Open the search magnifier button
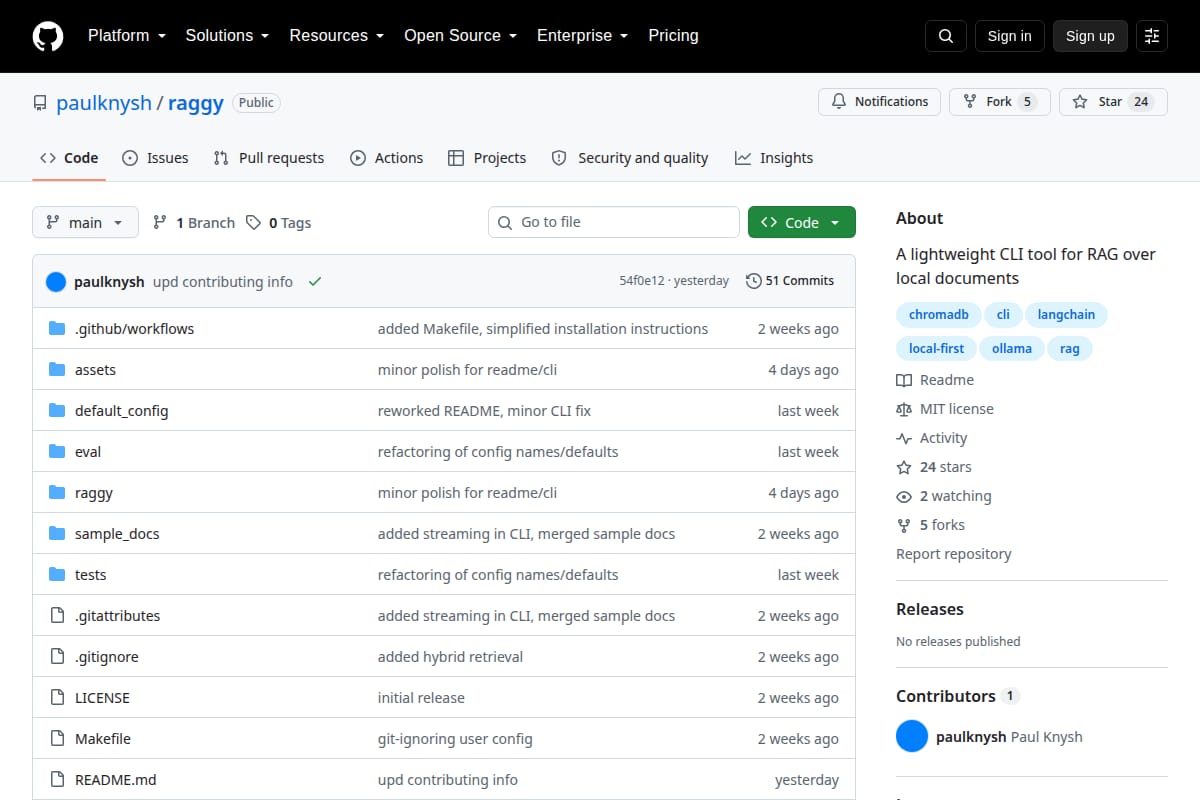This screenshot has height=800, width=1200. [x=946, y=36]
